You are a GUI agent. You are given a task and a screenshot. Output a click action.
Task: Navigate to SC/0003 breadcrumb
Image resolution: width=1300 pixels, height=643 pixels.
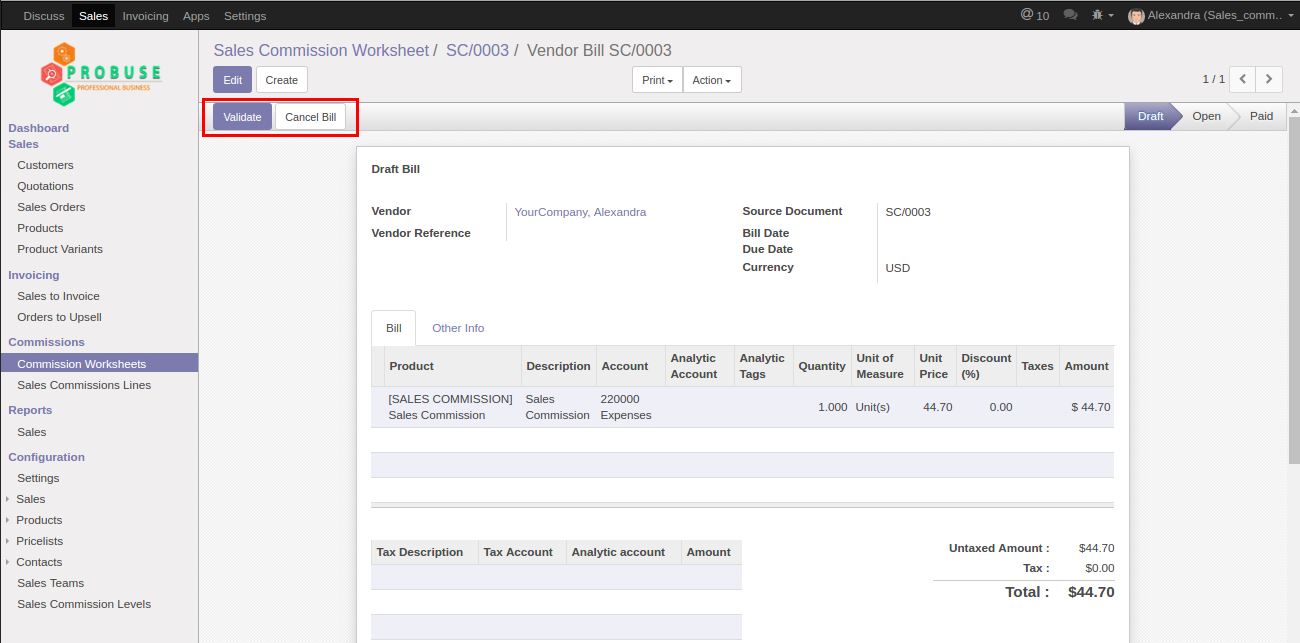pyautogui.click(x=477, y=50)
